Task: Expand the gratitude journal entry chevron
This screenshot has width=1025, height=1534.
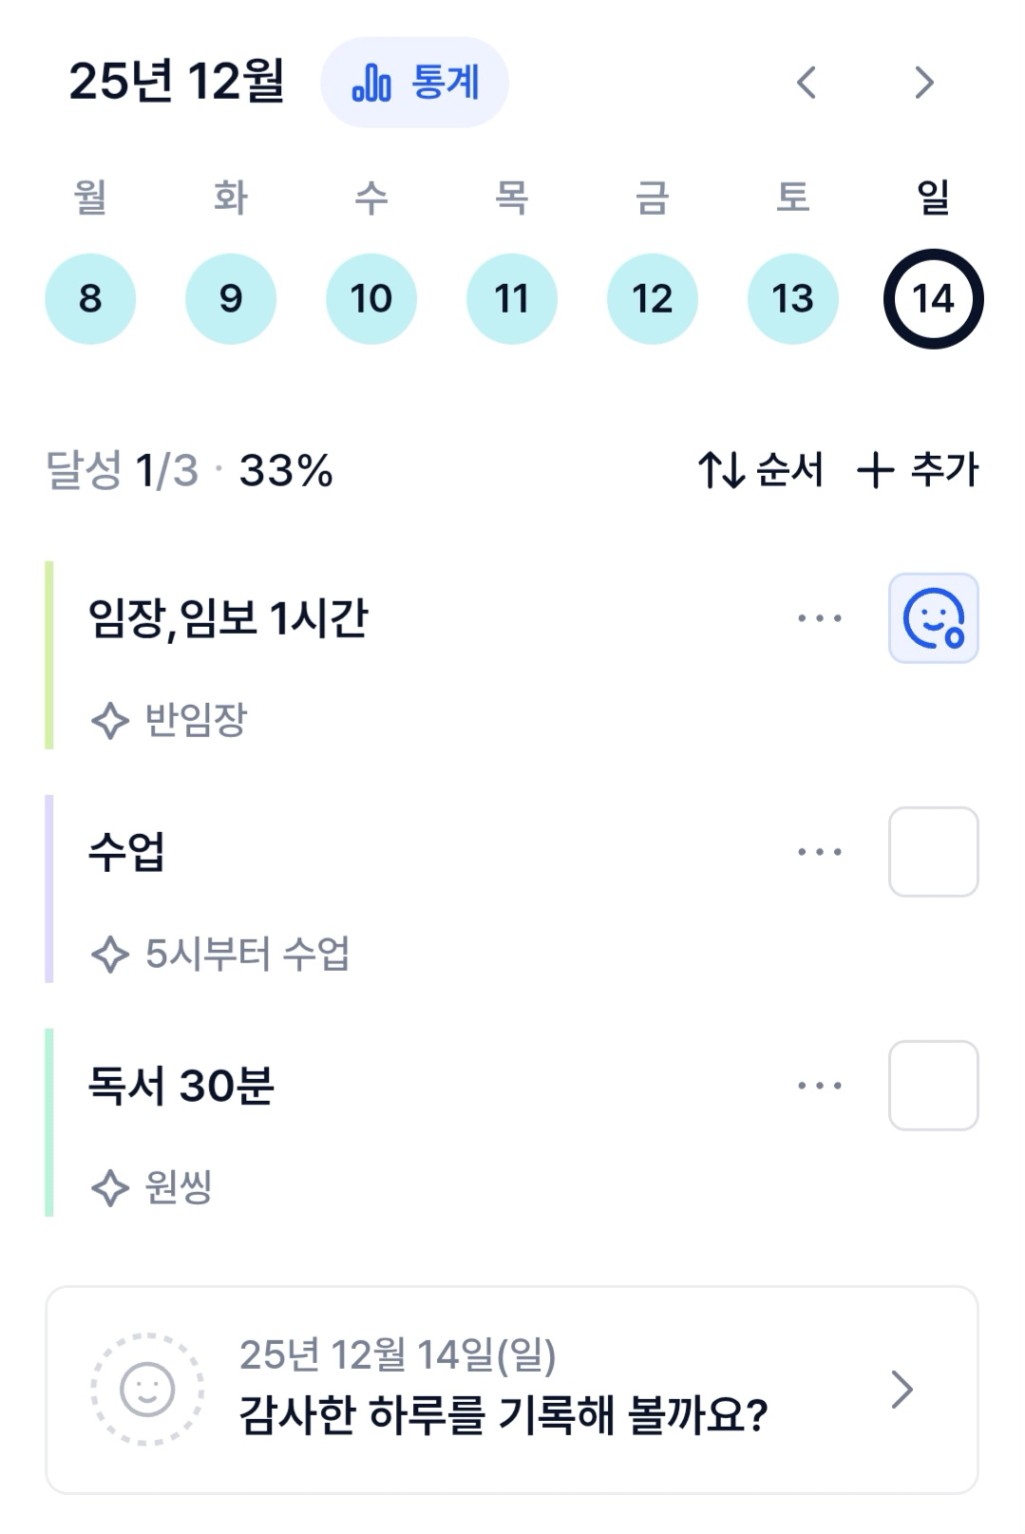Action: coord(902,1390)
